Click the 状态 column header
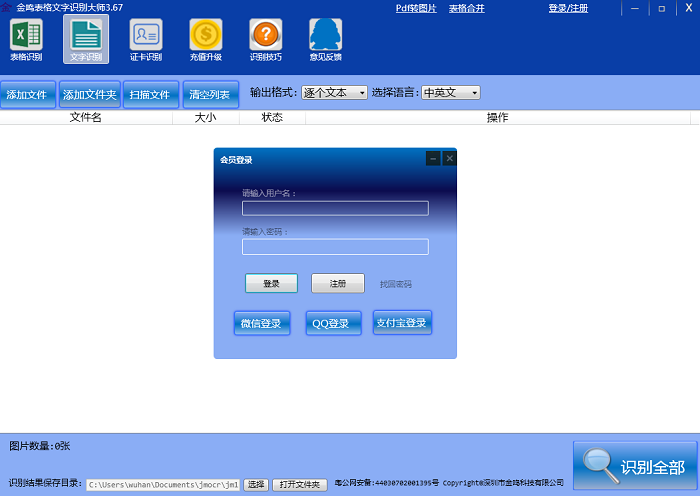Image resolution: width=700 pixels, height=496 pixels. tap(272, 117)
